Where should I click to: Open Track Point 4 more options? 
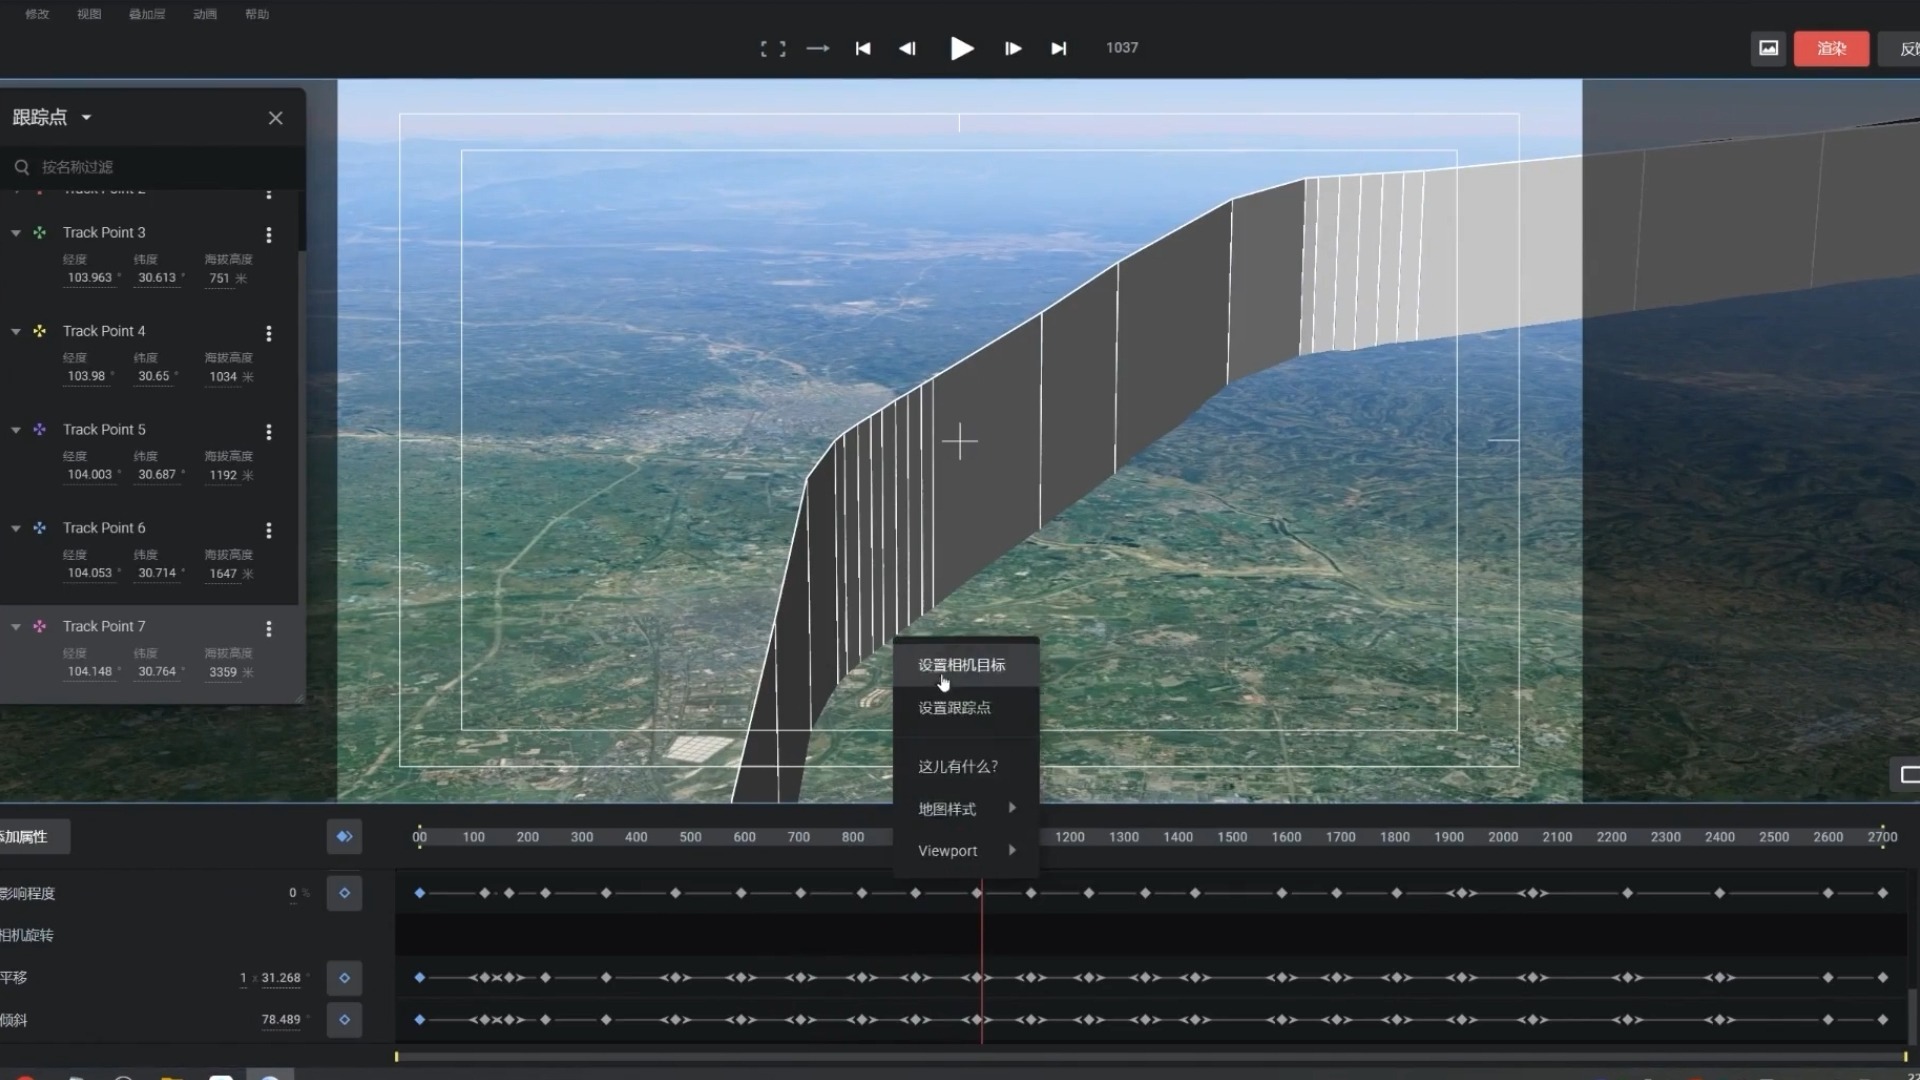point(268,333)
